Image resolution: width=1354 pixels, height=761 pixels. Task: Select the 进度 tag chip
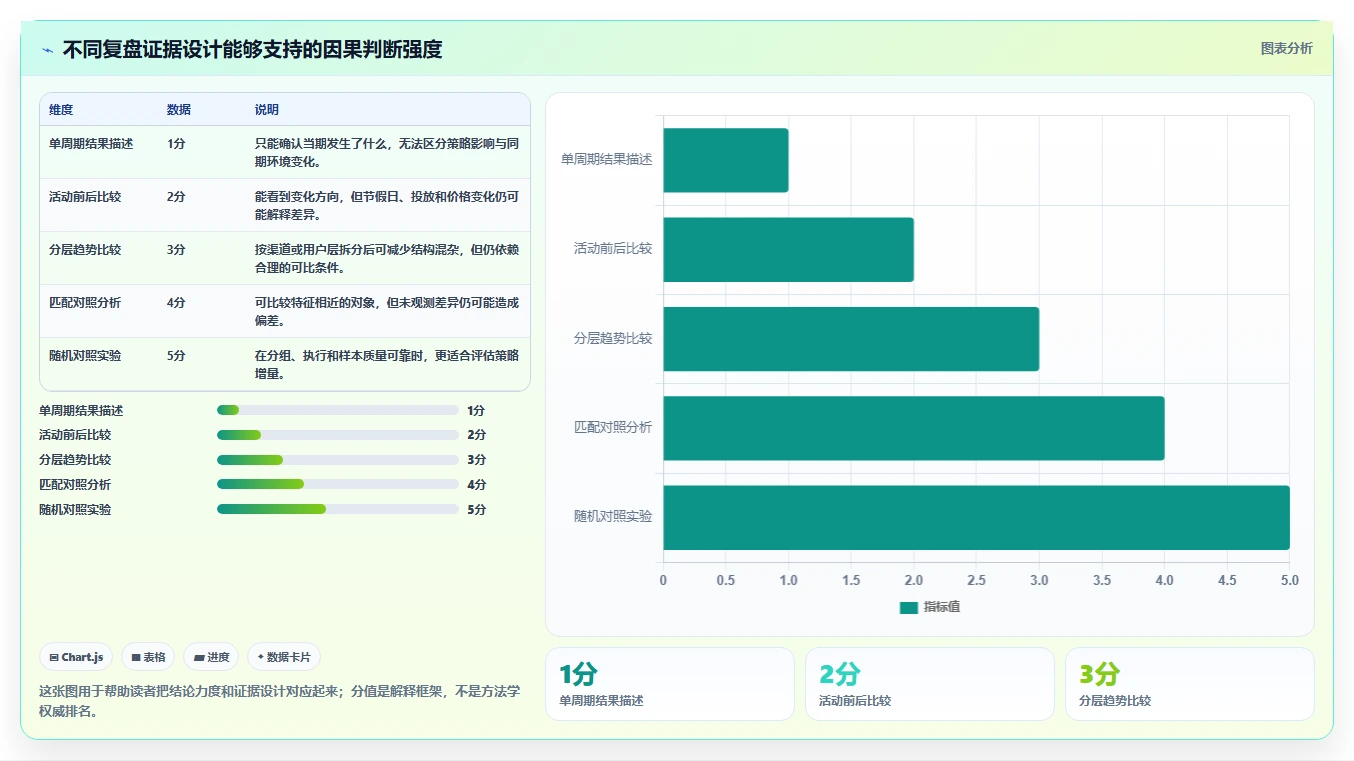(211, 657)
